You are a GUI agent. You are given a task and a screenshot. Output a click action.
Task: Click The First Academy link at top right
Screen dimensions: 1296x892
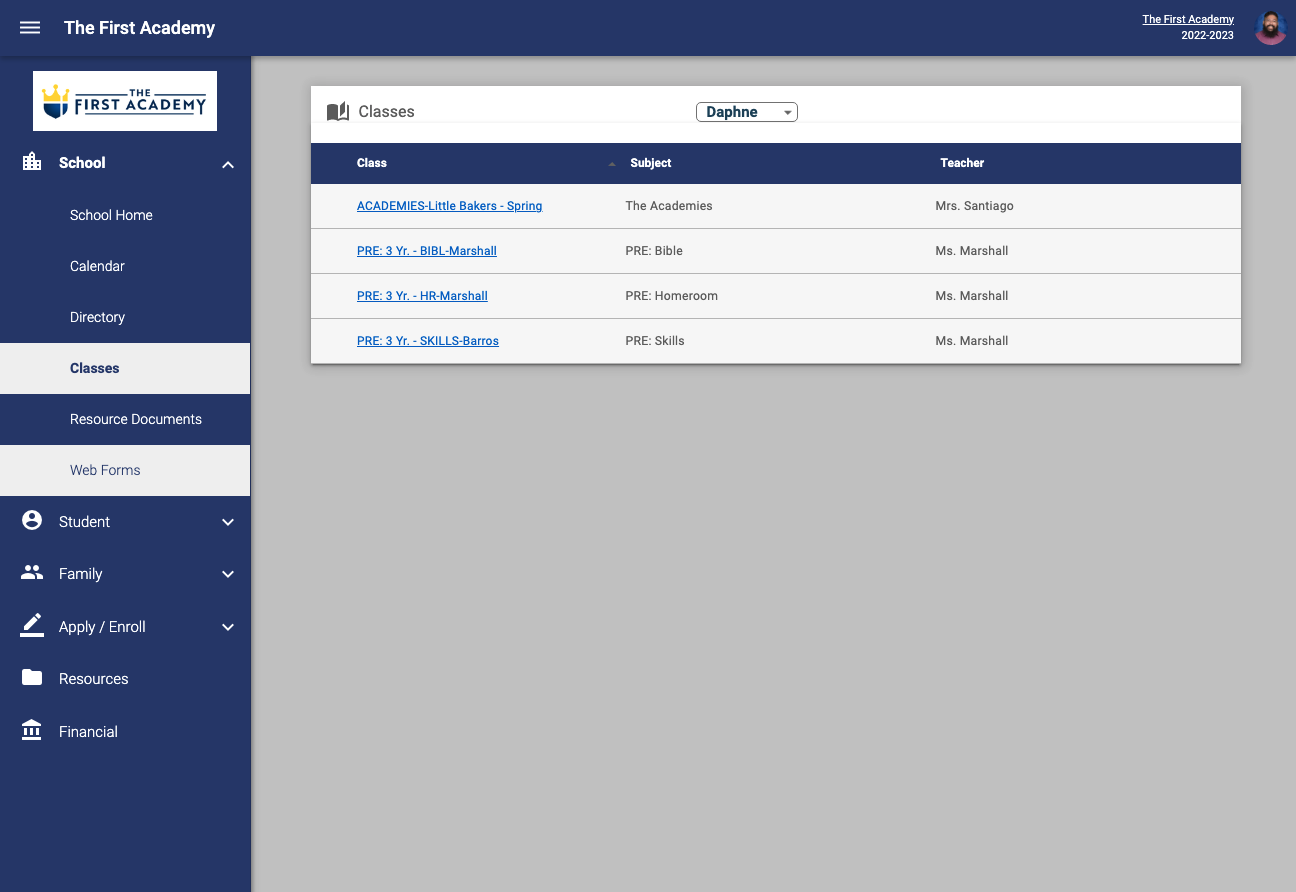(1188, 19)
